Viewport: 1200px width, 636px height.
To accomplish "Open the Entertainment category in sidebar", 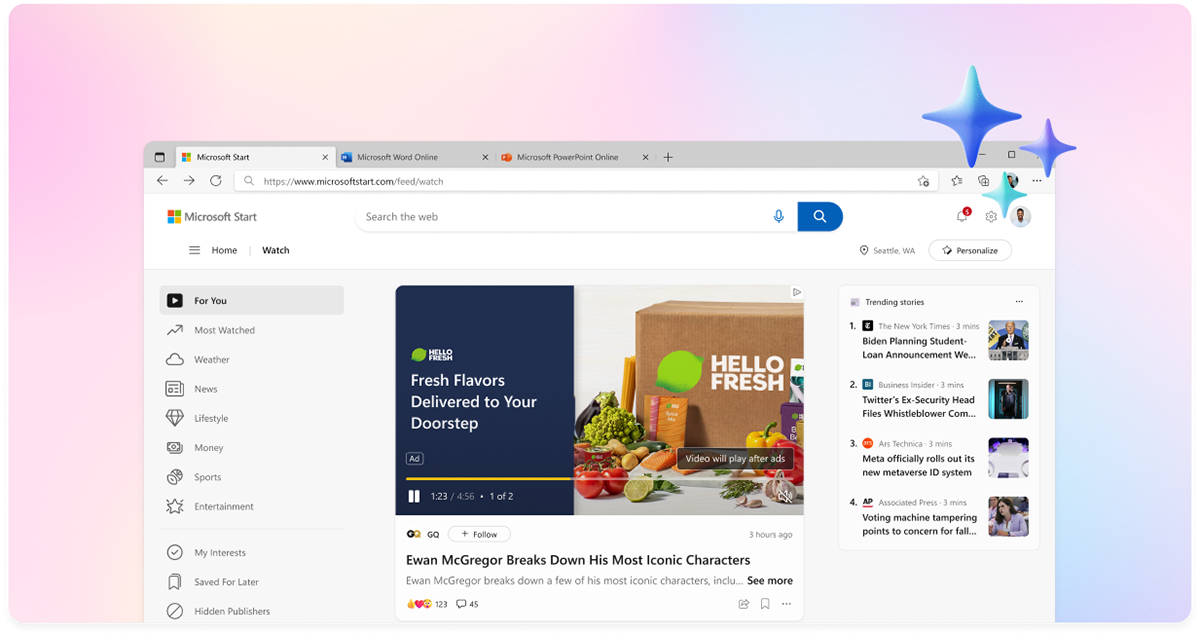I will coord(251,506).
